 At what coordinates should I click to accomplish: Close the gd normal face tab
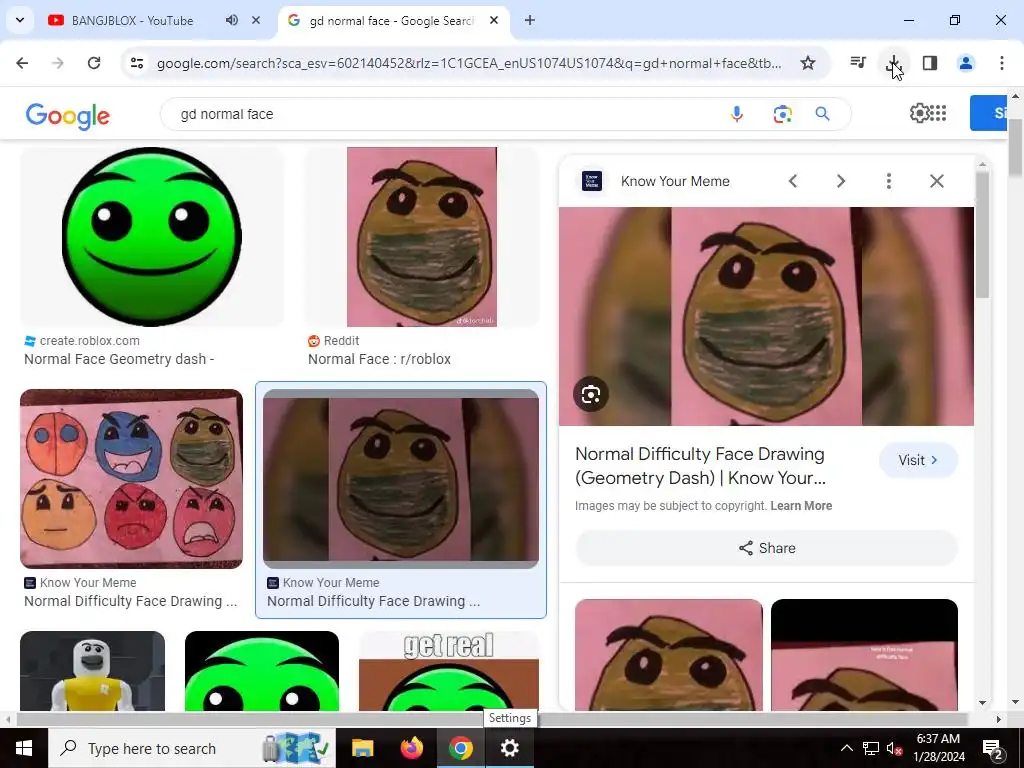[x=494, y=20]
